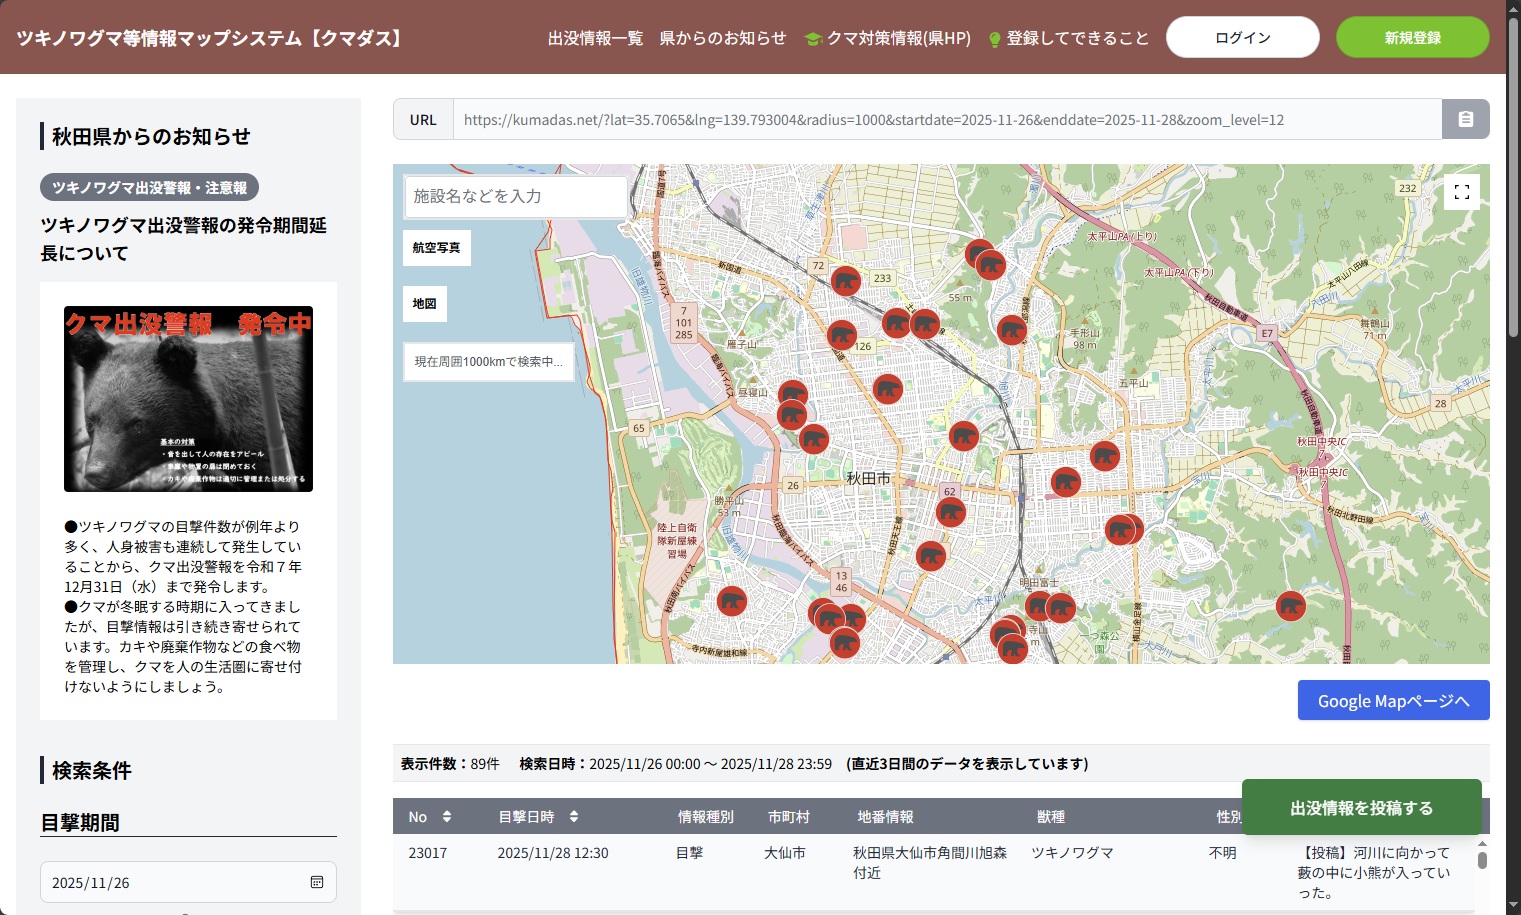
Task: Click the ログイン button
Action: [1242, 36]
